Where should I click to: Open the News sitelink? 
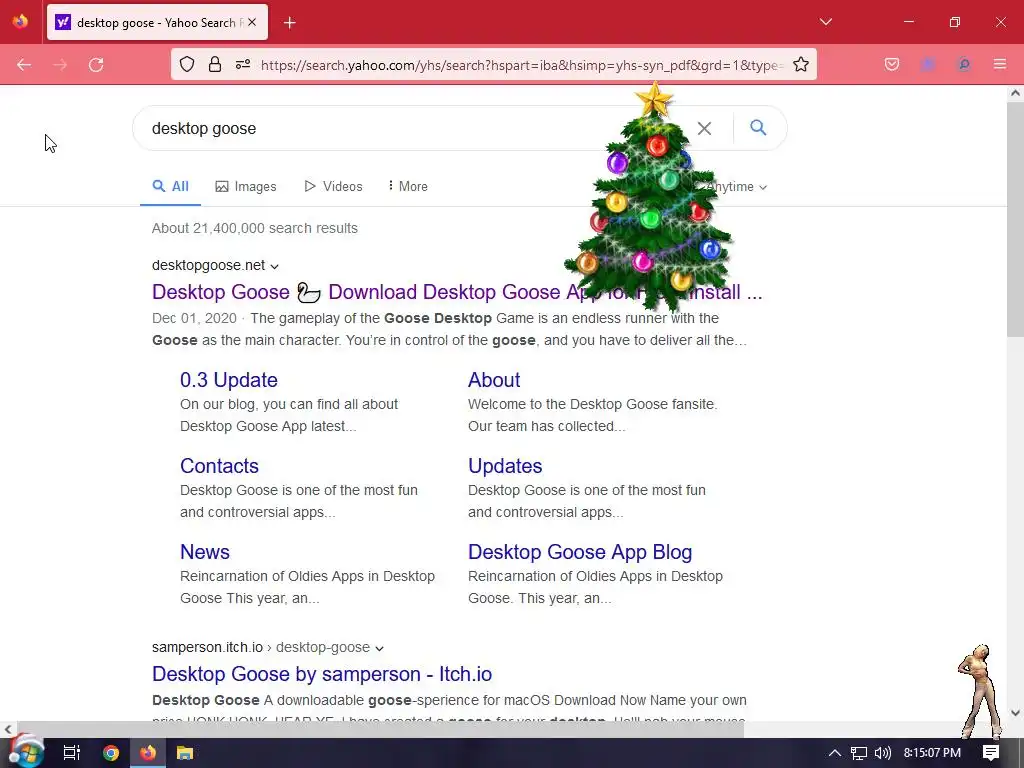pos(204,552)
